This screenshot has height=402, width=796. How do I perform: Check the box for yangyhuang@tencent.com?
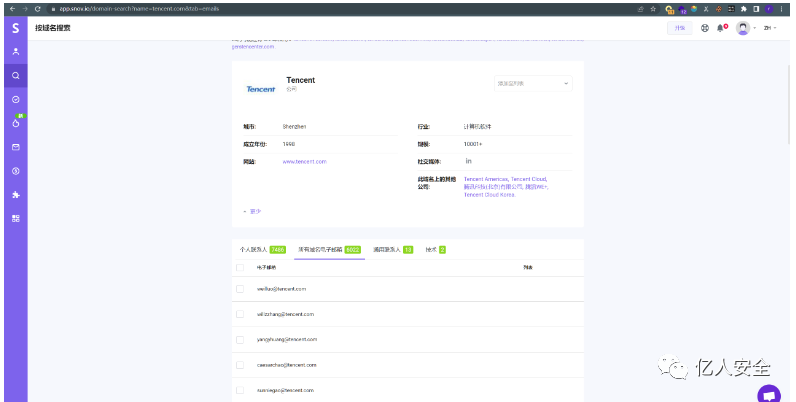(240, 340)
